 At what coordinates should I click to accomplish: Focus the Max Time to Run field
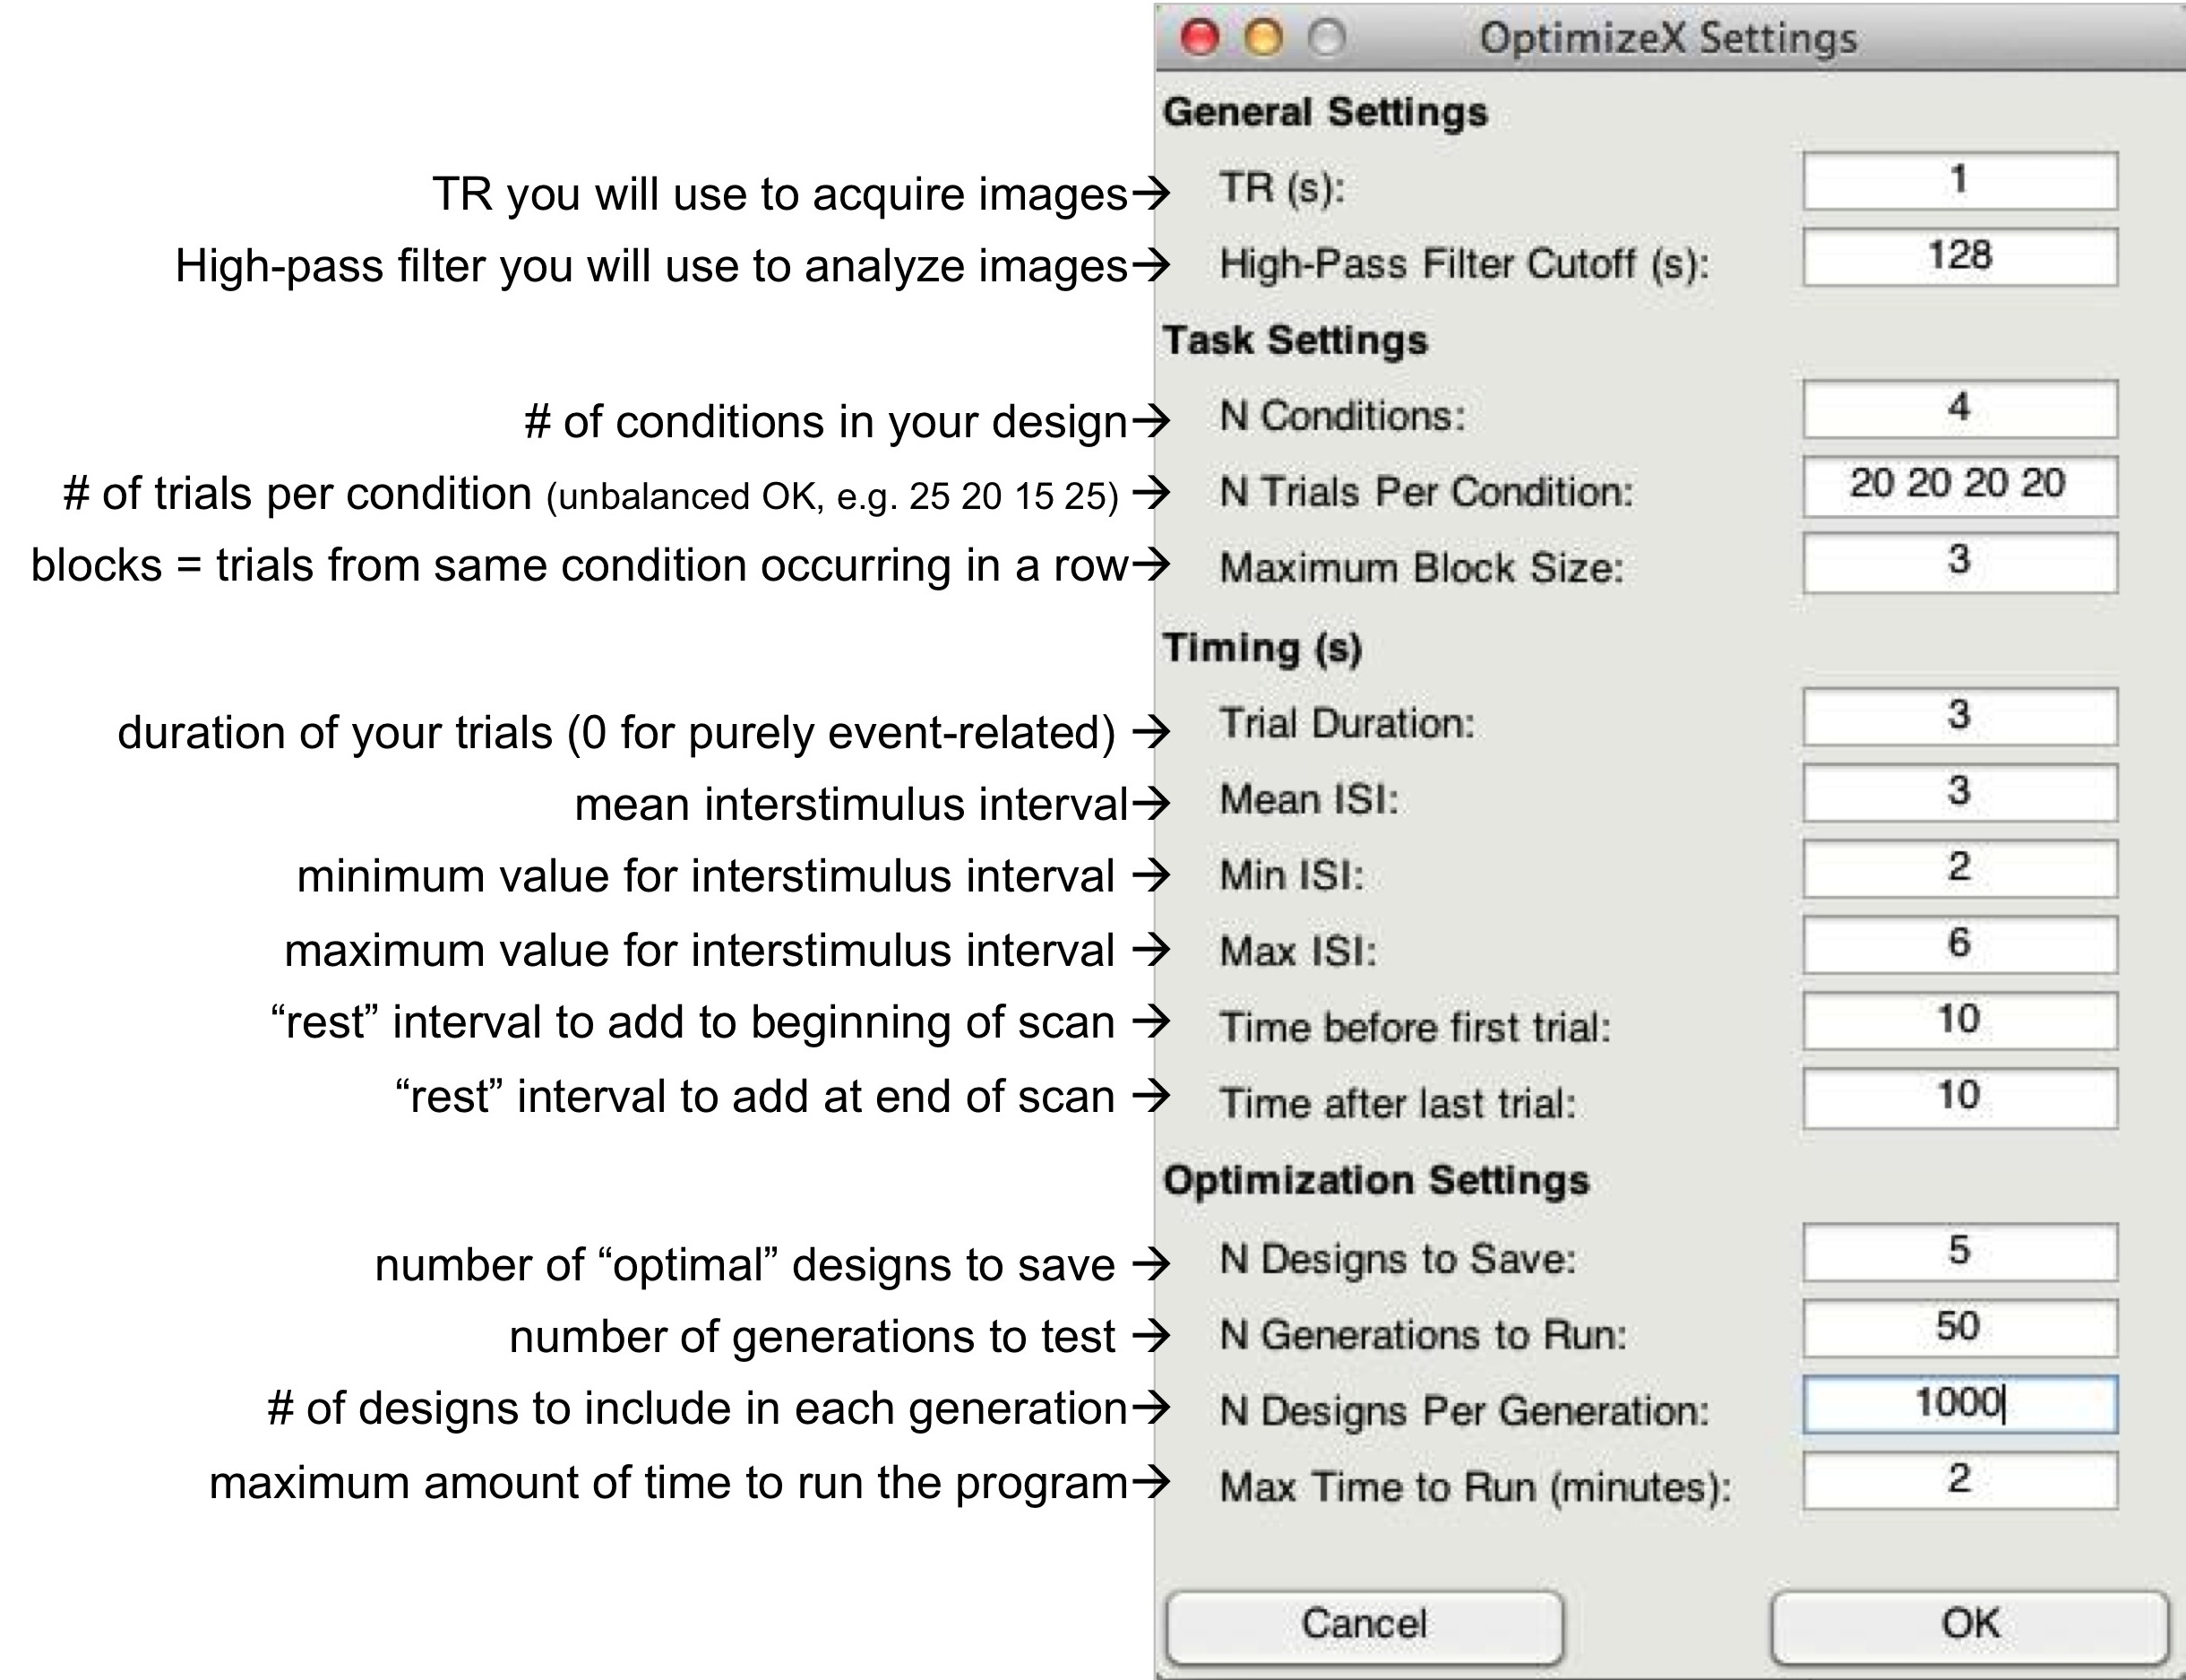click(x=1959, y=1480)
